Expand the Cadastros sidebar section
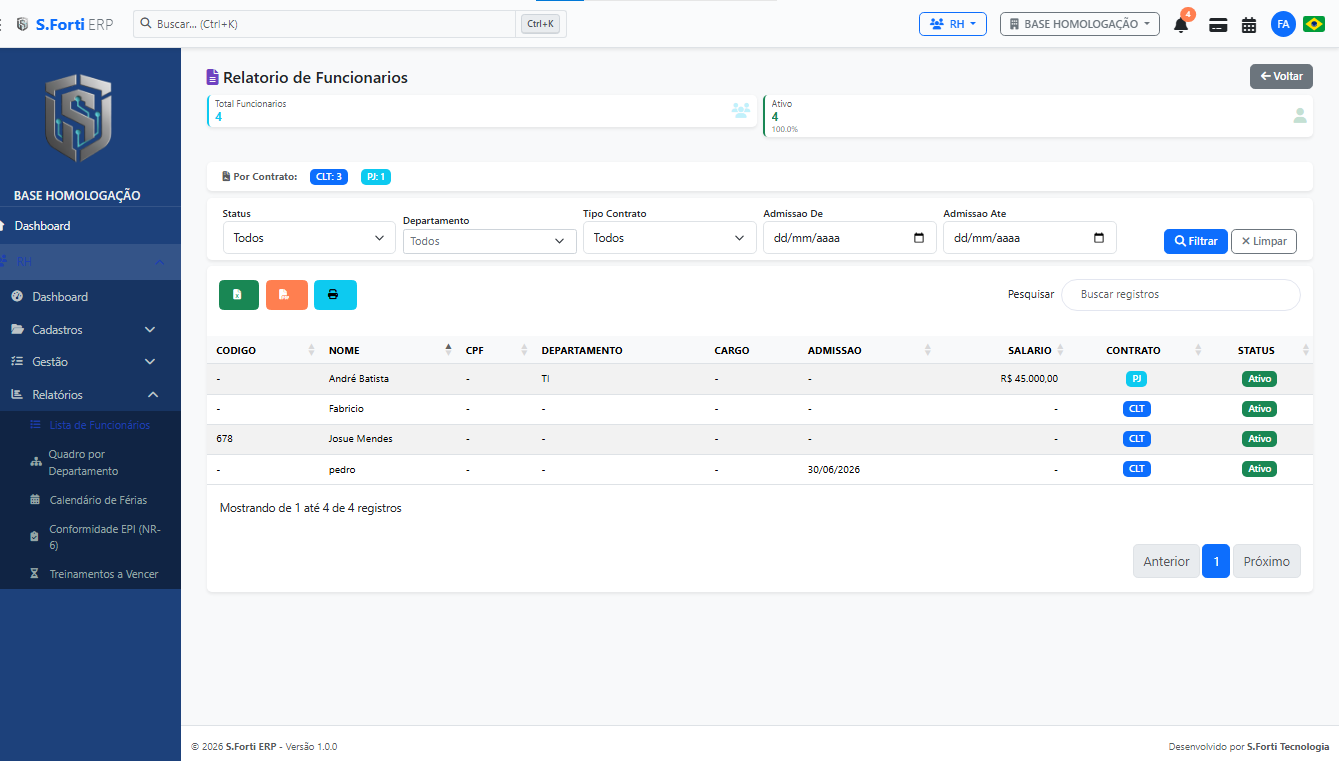This screenshot has width=1339, height=761. coord(90,329)
